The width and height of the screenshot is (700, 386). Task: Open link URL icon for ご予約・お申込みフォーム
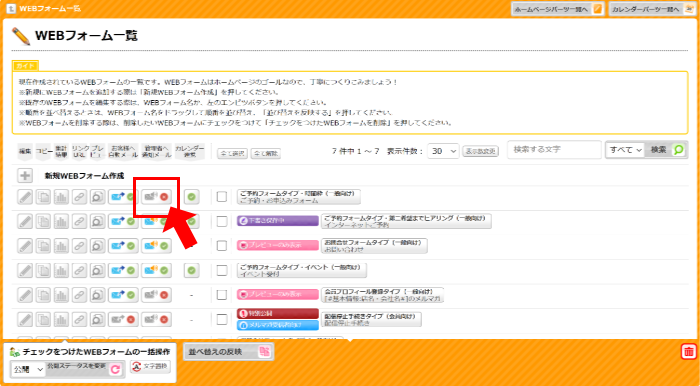click(79, 197)
